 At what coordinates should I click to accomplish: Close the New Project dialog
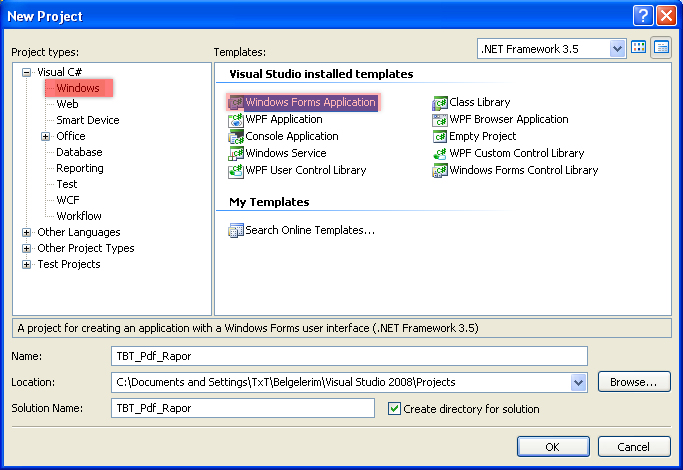pos(666,16)
